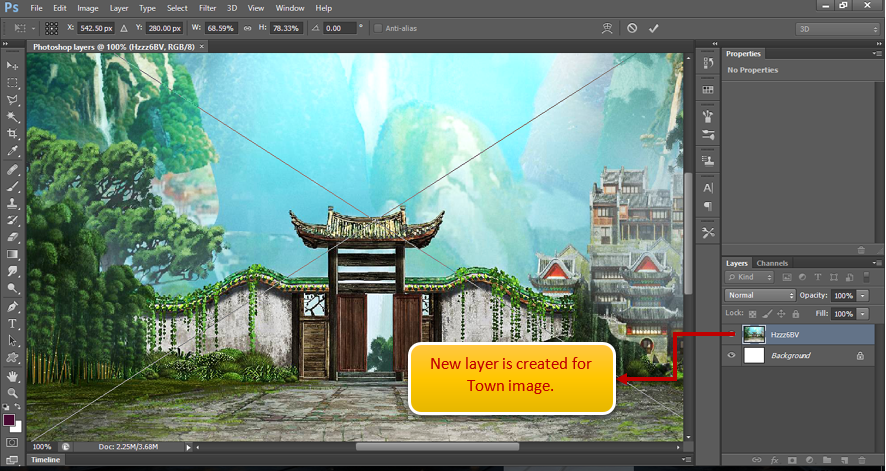The width and height of the screenshot is (886, 471).
Task: Add a layer mask
Action: [x=792, y=460]
